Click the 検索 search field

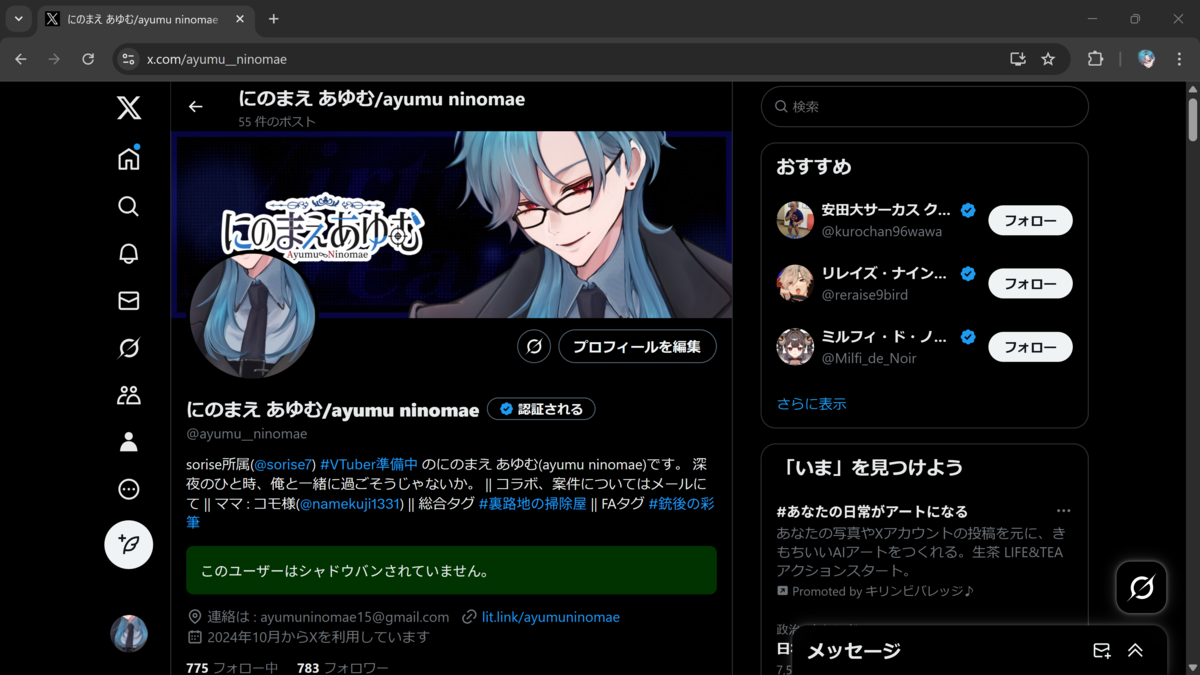click(925, 107)
